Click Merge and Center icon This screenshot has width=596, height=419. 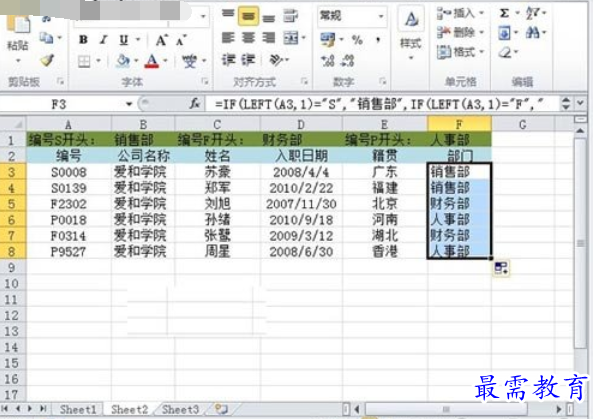coord(291,38)
